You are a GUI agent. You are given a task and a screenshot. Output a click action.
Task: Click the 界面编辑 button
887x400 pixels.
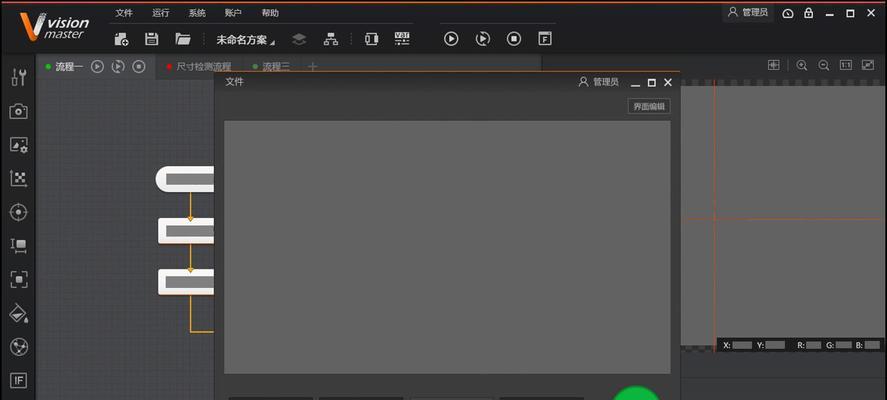click(x=649, y=106)
